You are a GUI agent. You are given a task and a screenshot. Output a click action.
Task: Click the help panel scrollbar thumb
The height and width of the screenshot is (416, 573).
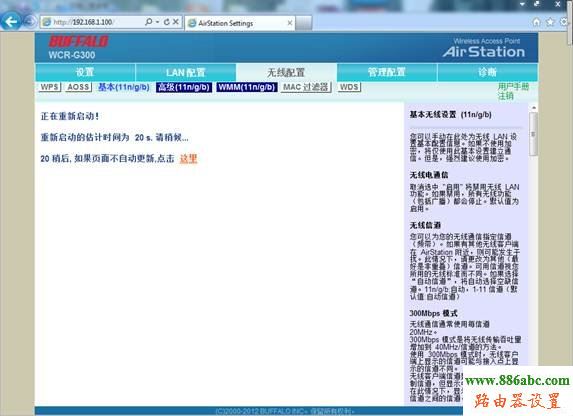(533, 133)
